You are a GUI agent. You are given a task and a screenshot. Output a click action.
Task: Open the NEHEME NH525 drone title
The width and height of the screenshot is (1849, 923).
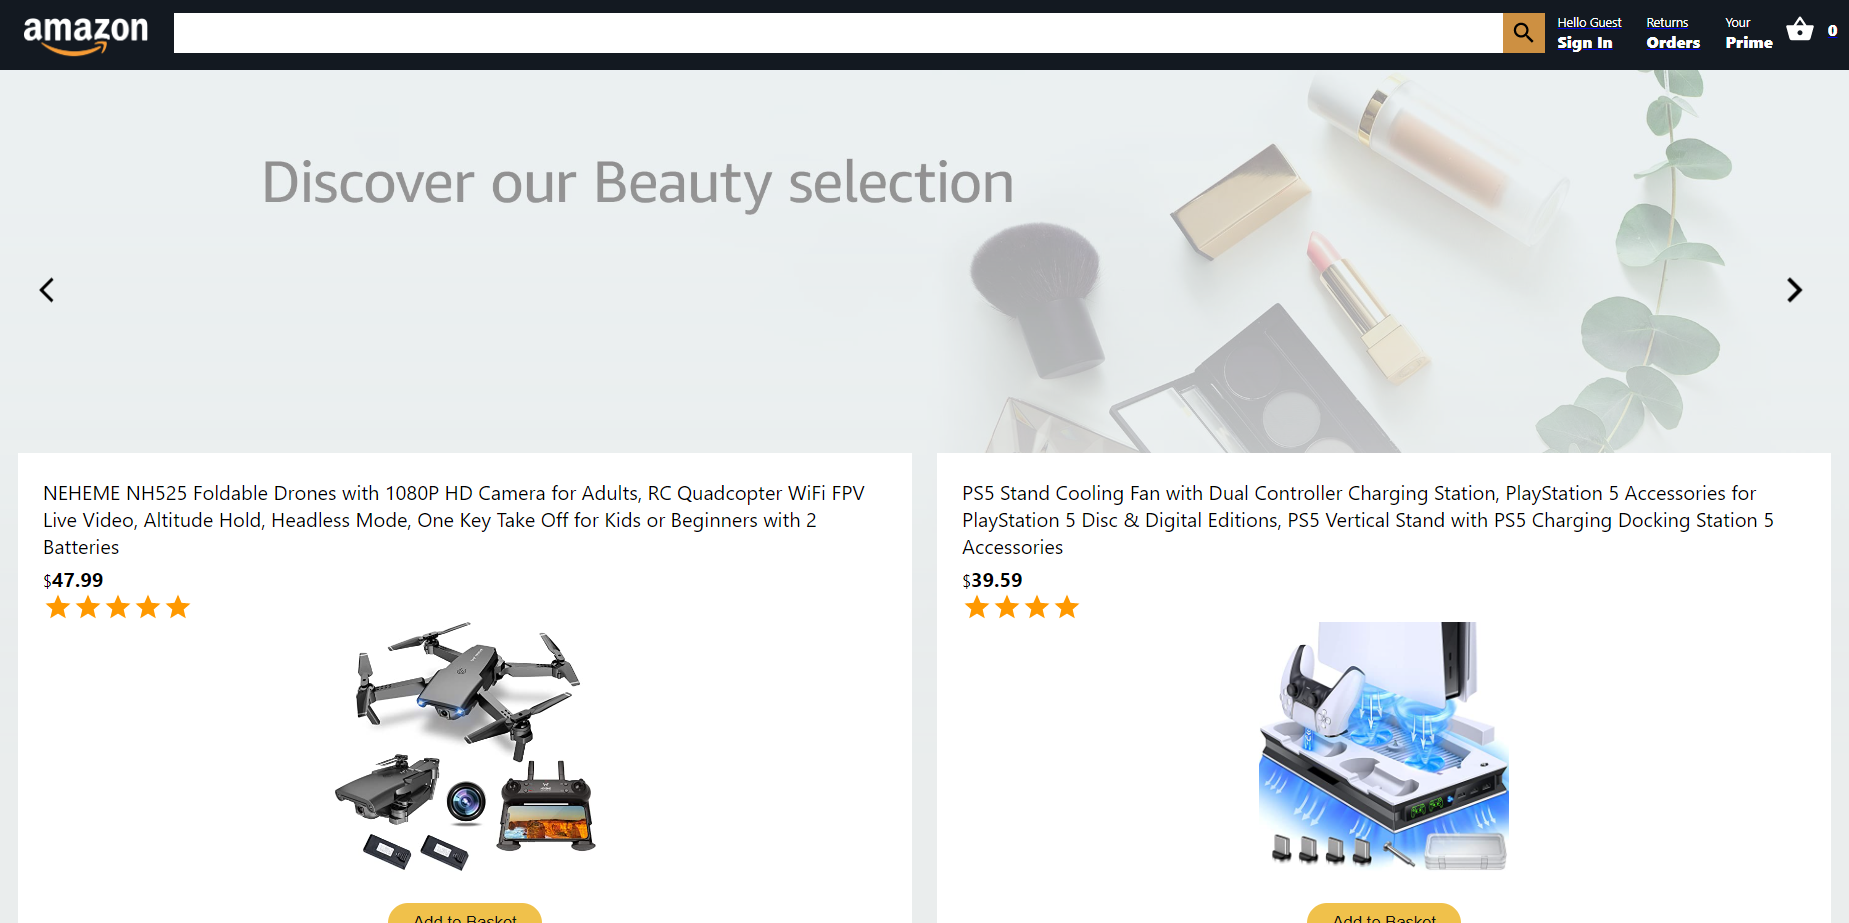(455, 520)
